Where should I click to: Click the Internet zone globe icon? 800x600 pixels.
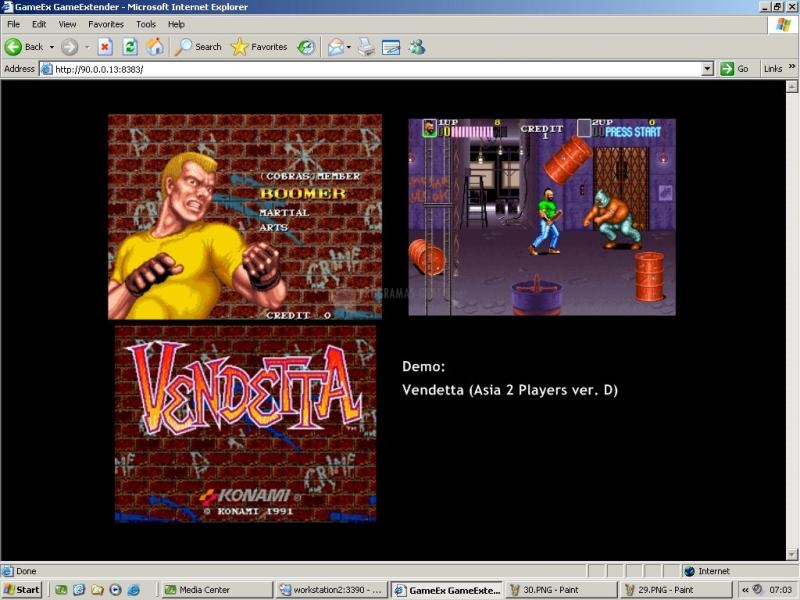coord(689,571)
